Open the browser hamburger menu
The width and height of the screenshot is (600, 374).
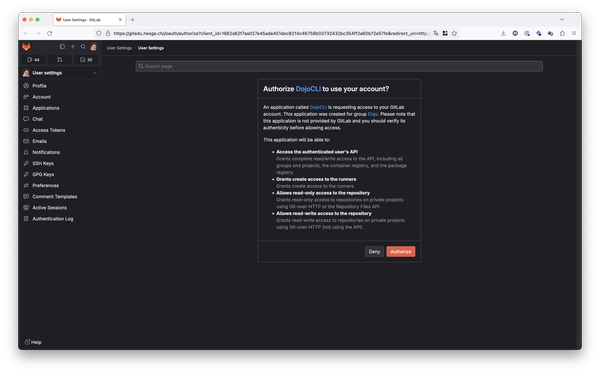574,33
